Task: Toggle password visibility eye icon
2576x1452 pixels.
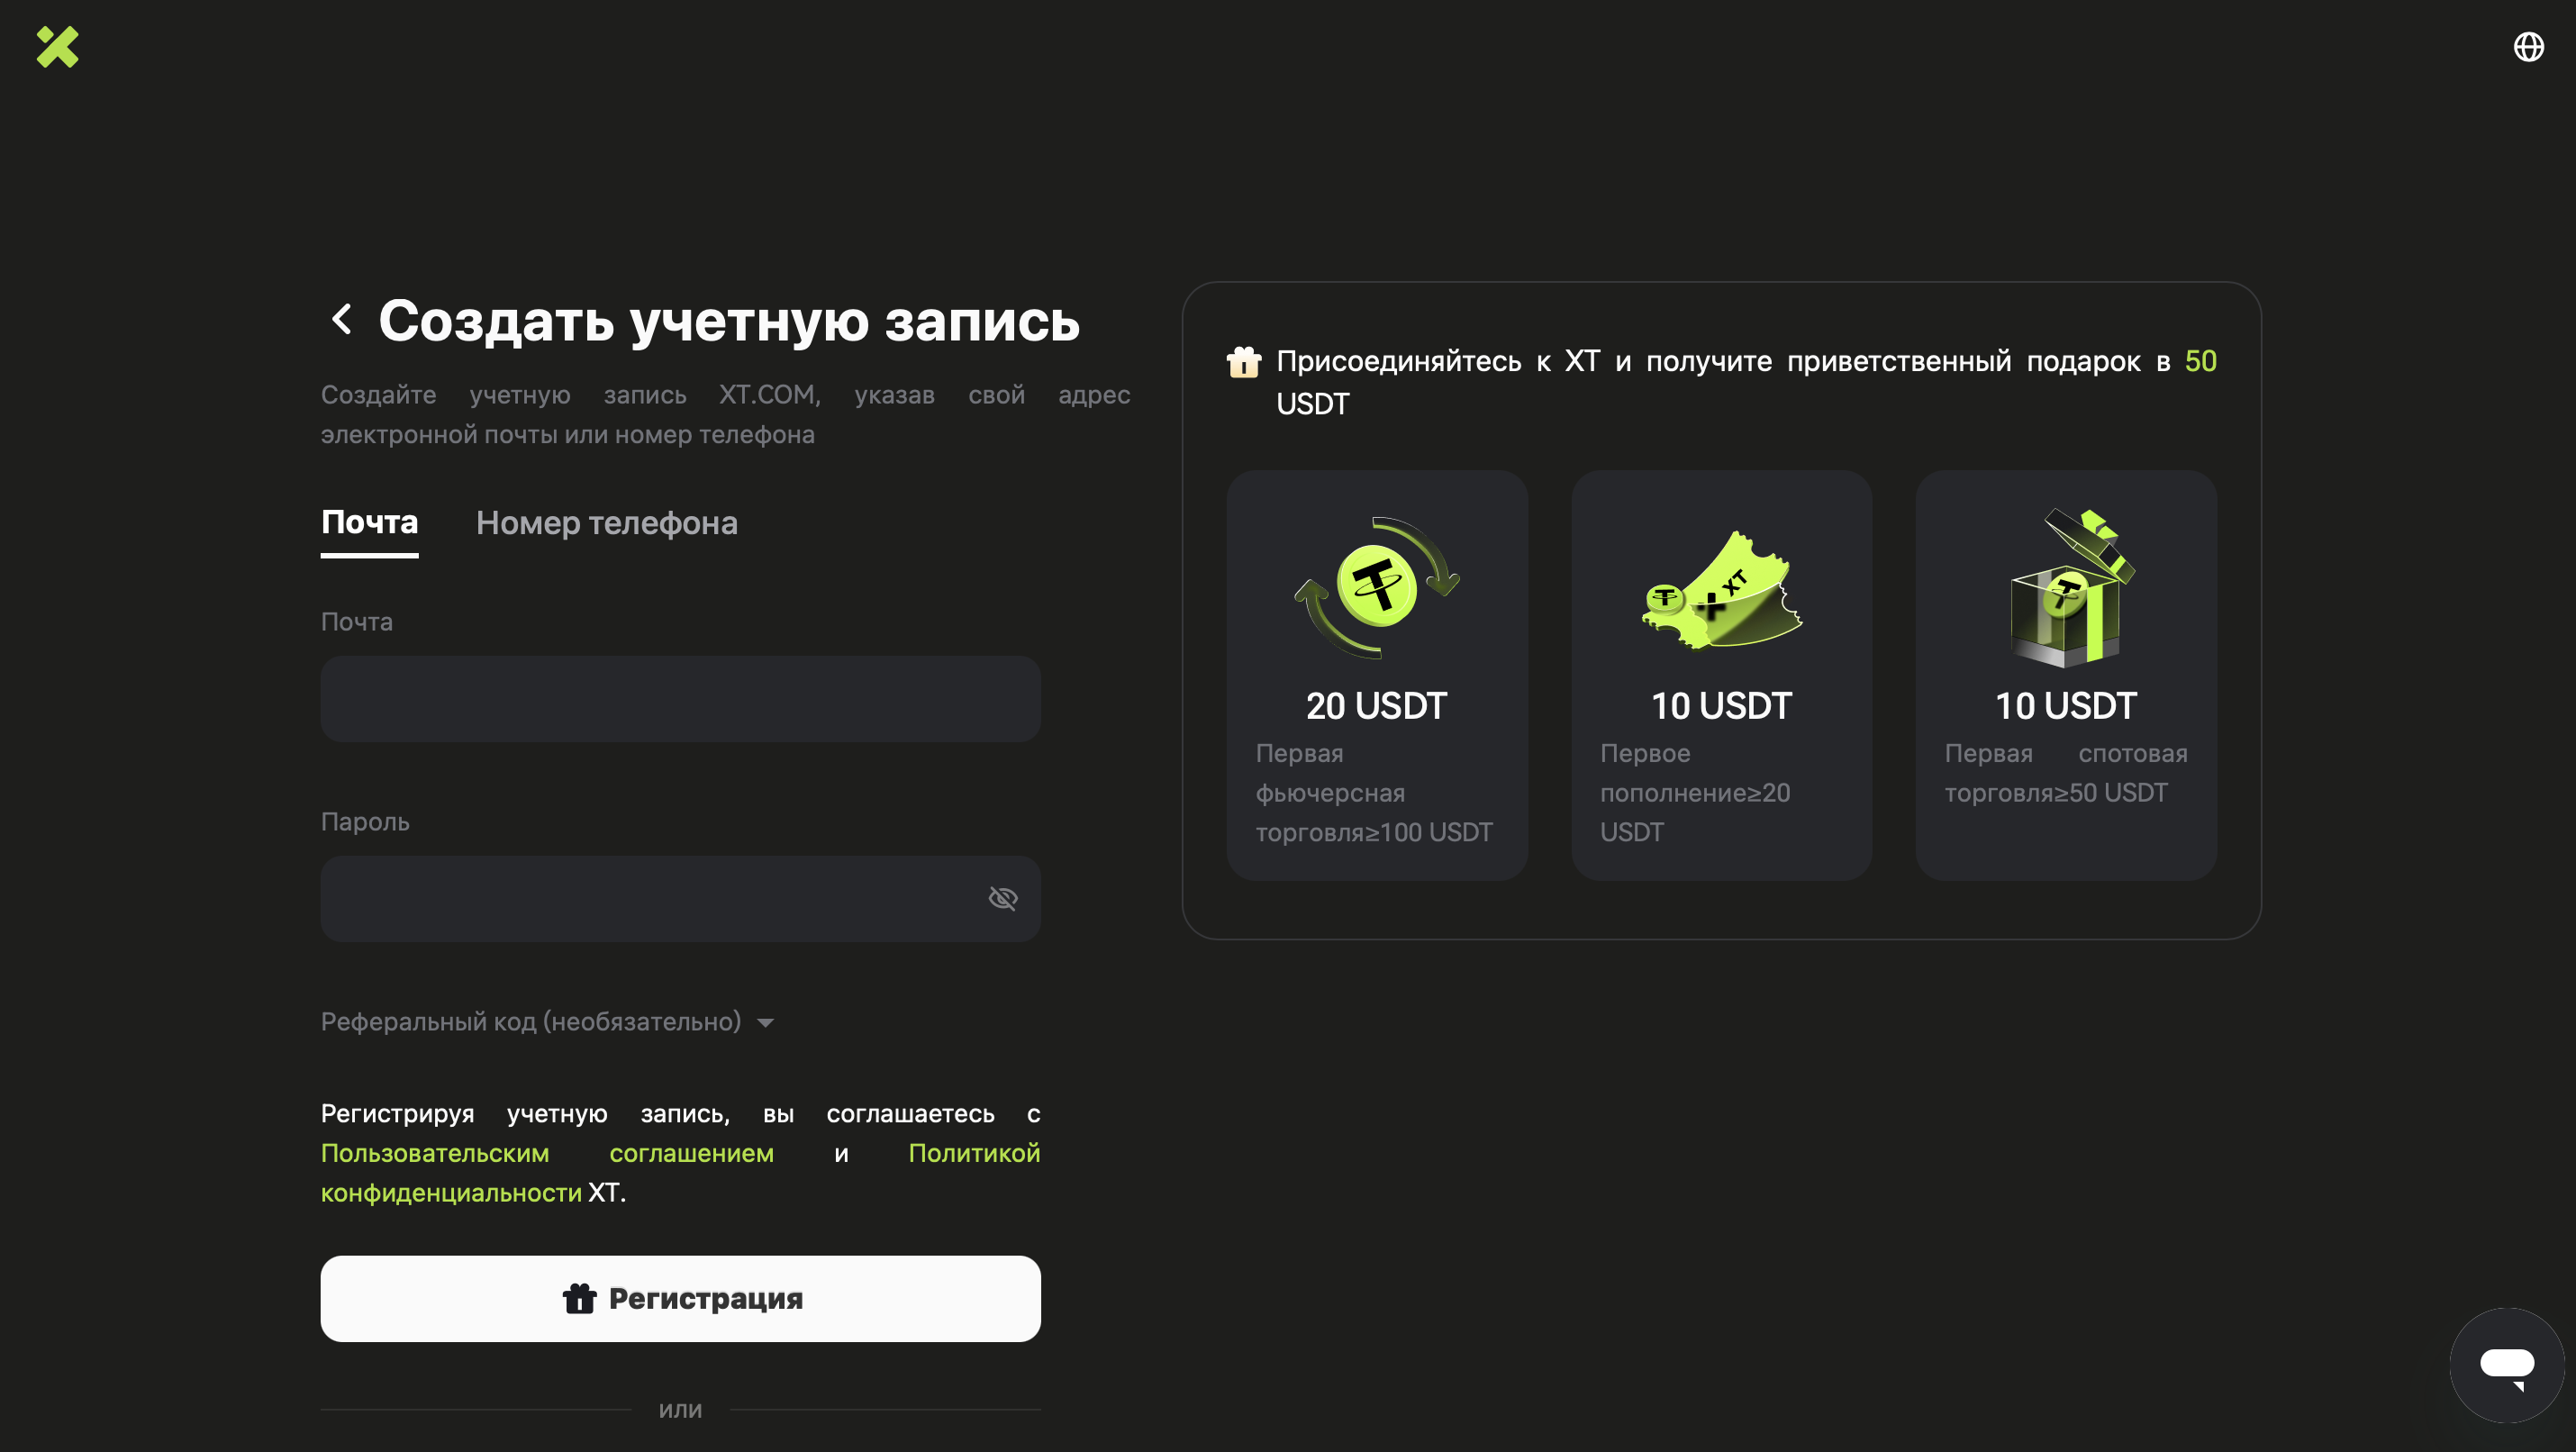Action: tap(1002, 898)
